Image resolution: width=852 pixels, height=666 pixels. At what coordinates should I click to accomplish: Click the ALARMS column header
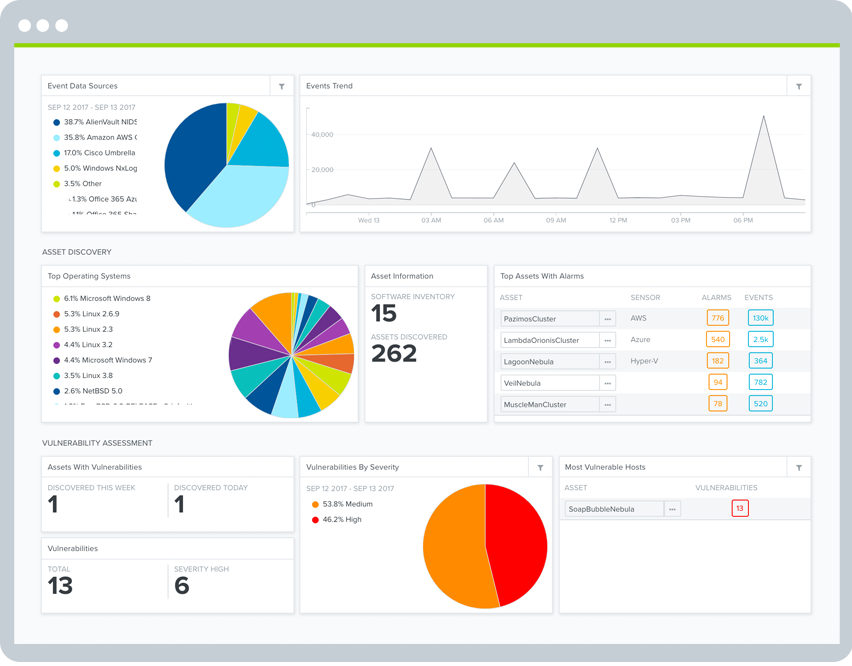[716, 298]
